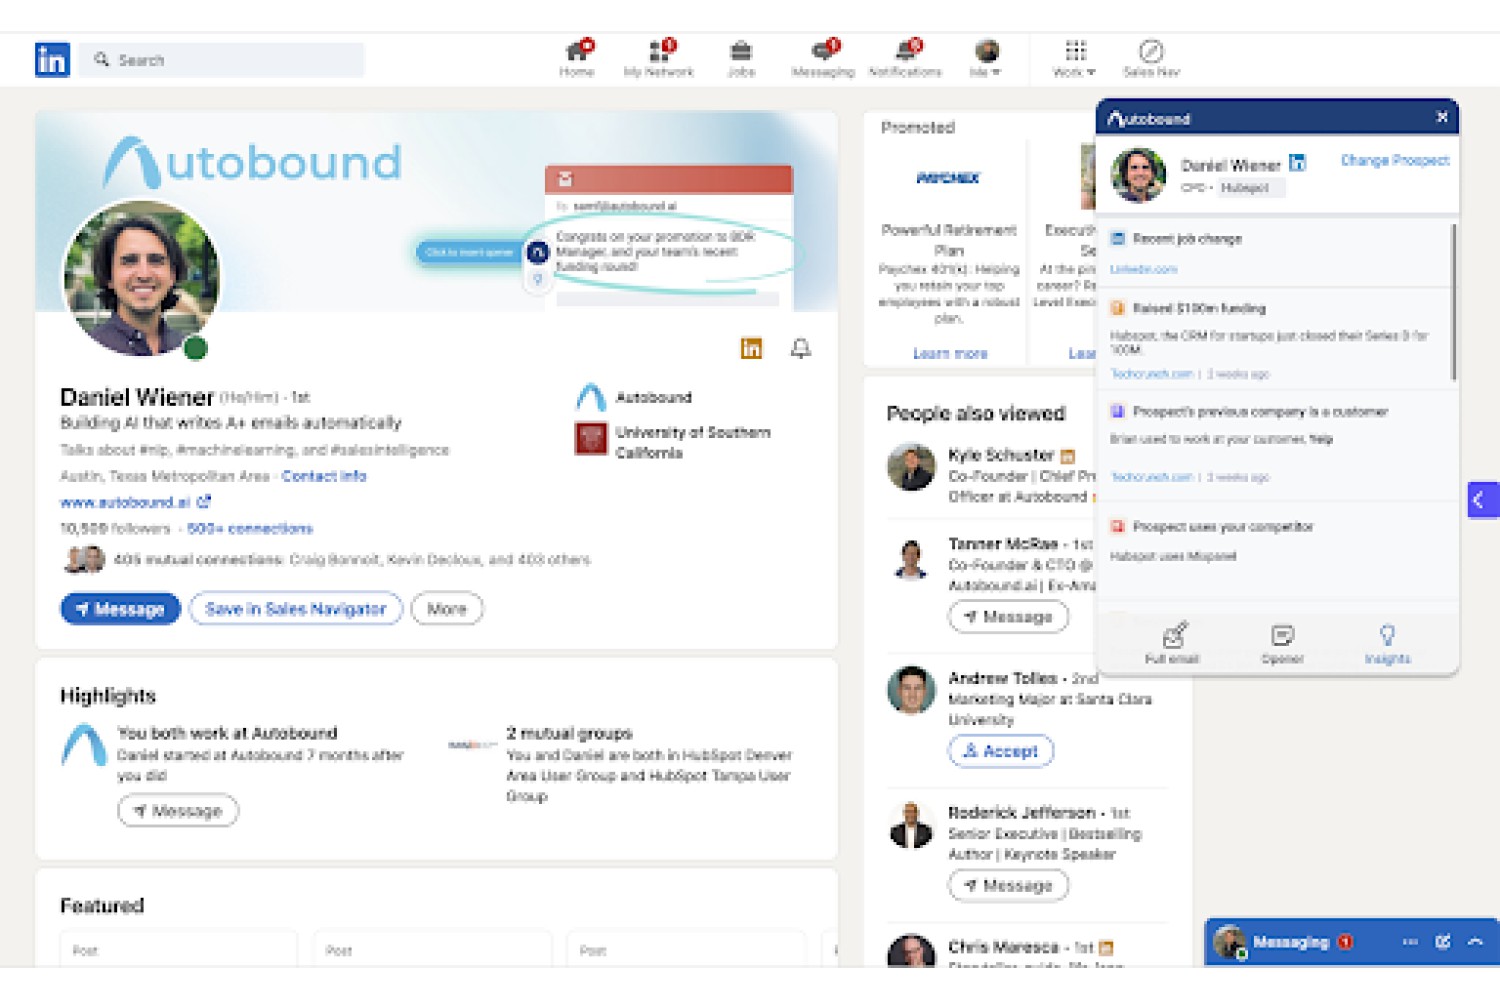Open www.autobound.ai website link

coord(135,502)
